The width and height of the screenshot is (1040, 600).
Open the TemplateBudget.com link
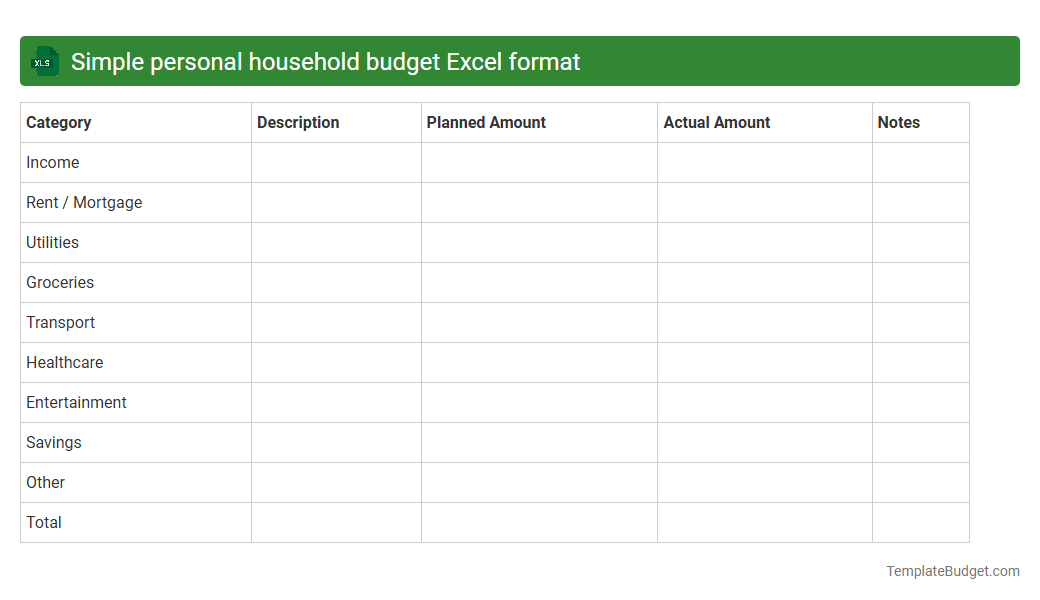pyautogui.click(x=952, y=571)
